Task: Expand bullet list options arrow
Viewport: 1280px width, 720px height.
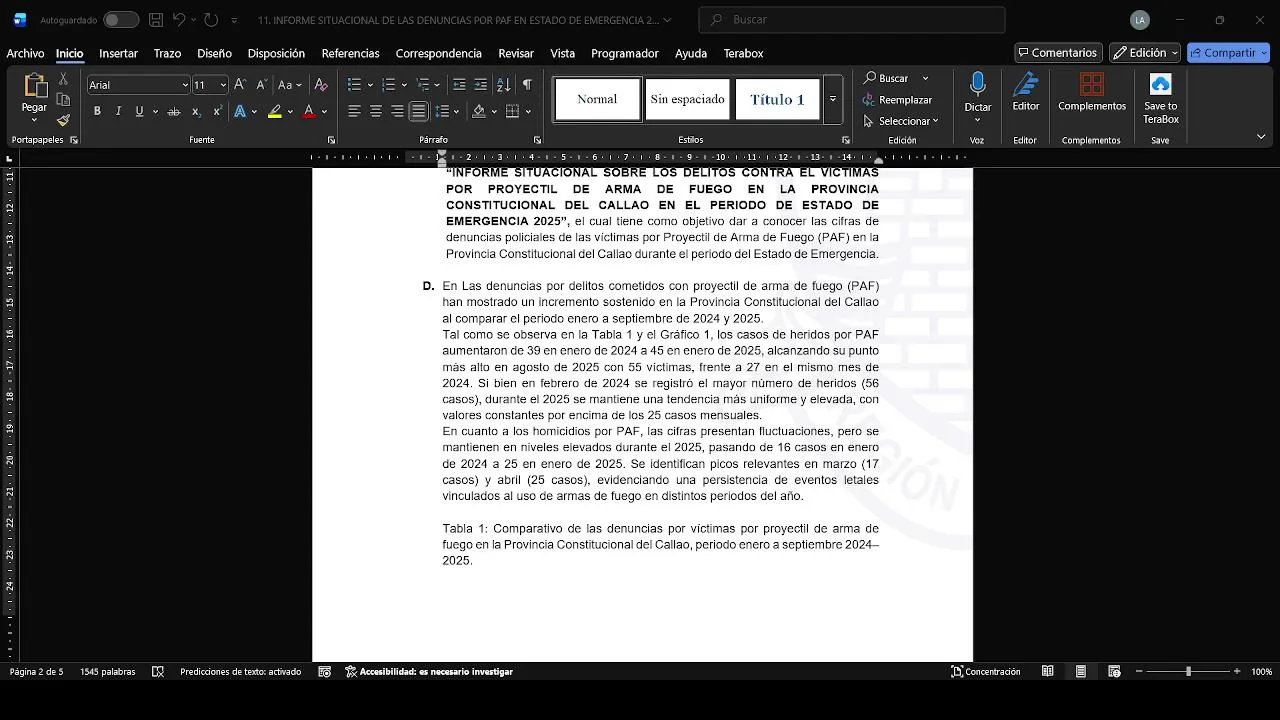Action: 370,85
